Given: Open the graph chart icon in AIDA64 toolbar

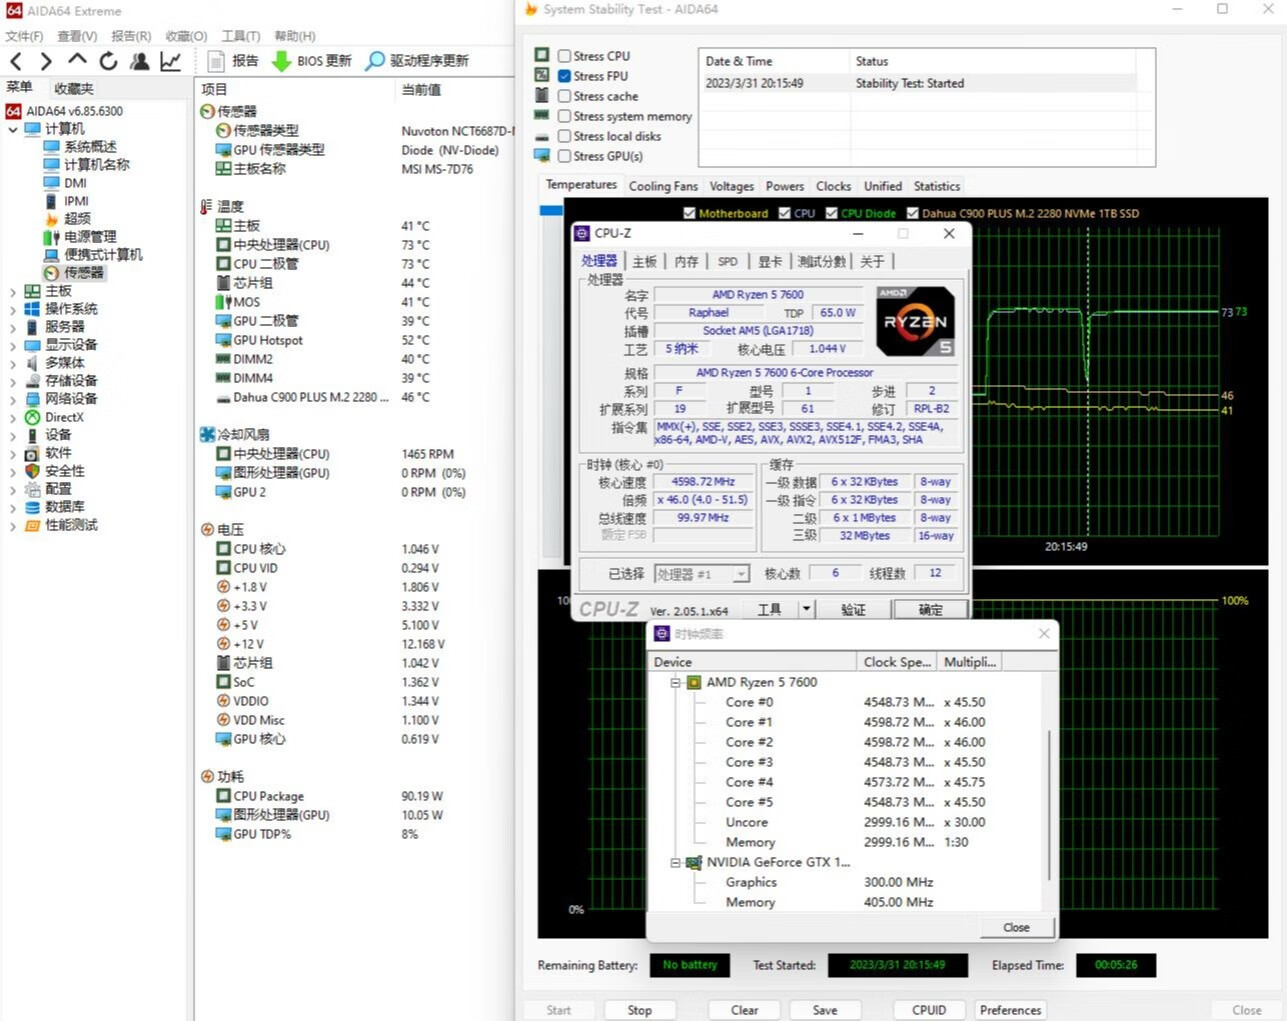Looking at the screenshot, I should [x=171, y=61].
